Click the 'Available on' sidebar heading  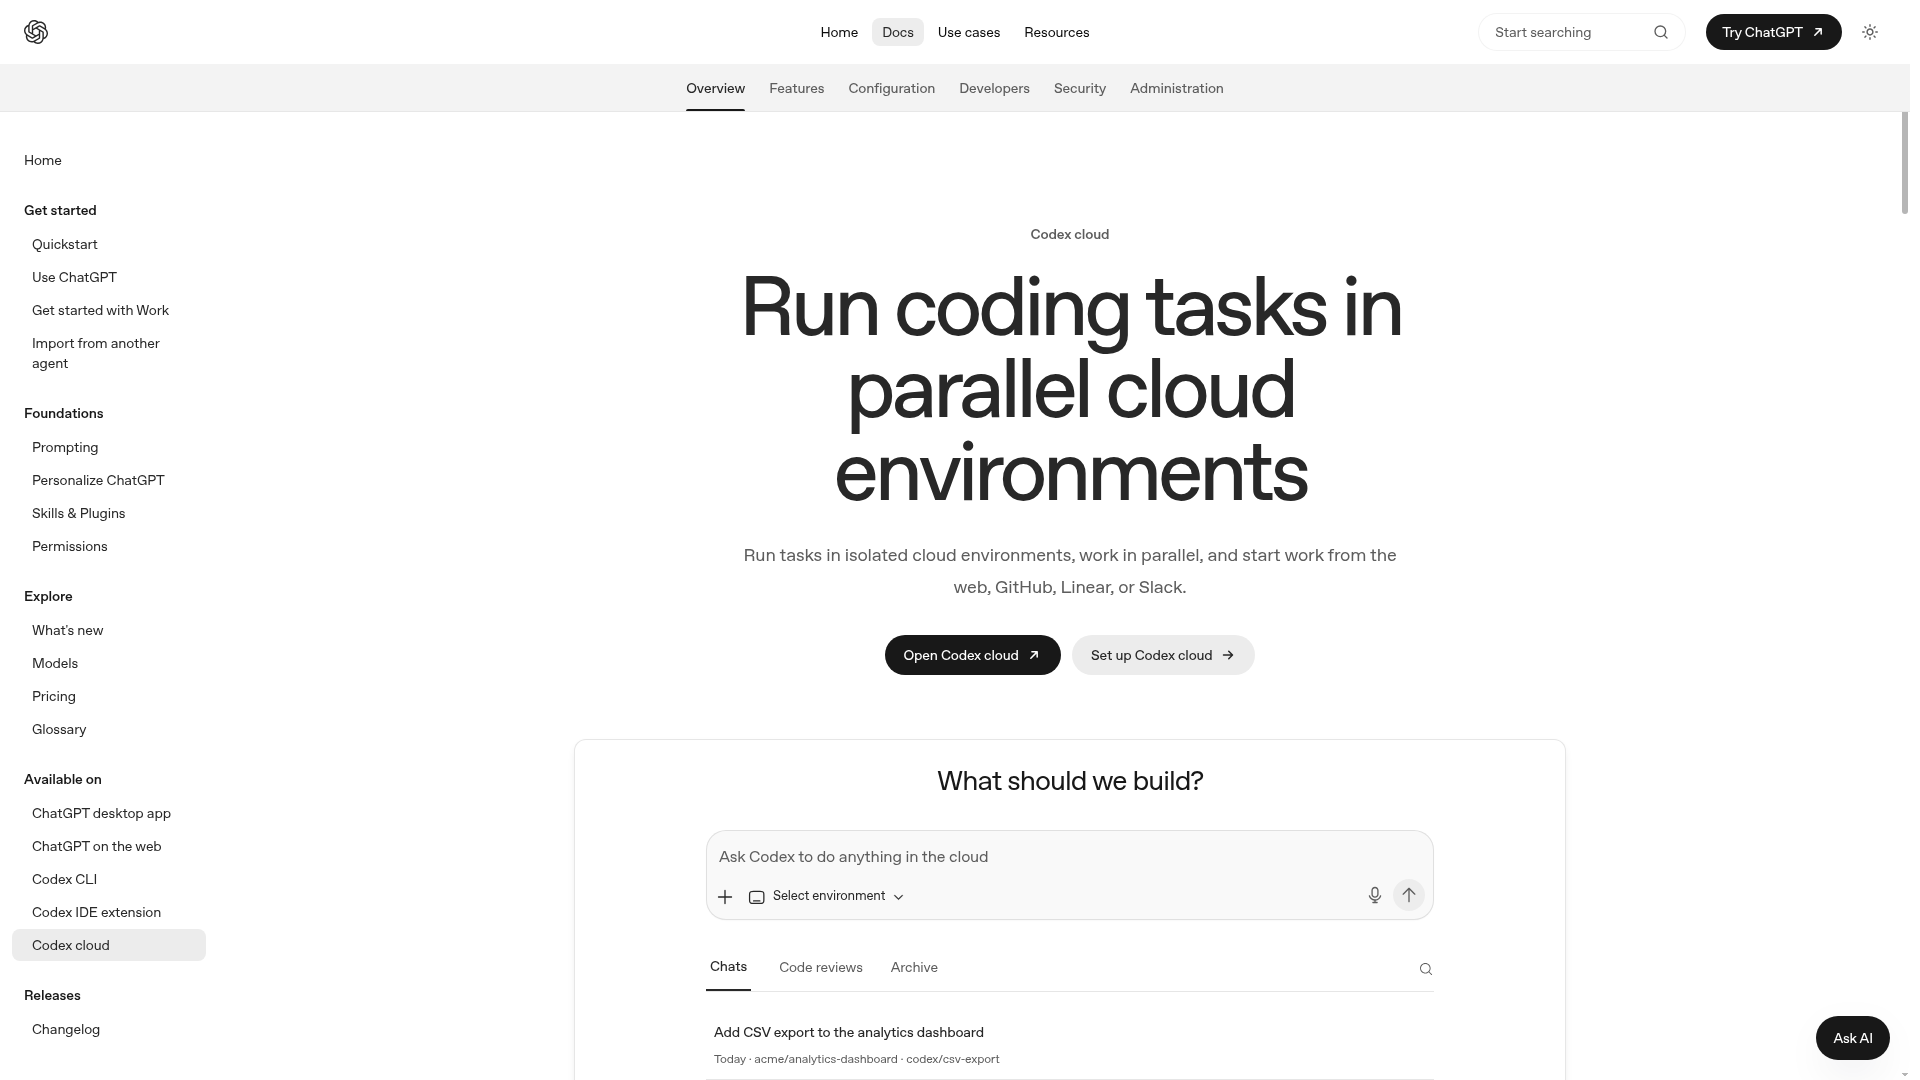62,779
